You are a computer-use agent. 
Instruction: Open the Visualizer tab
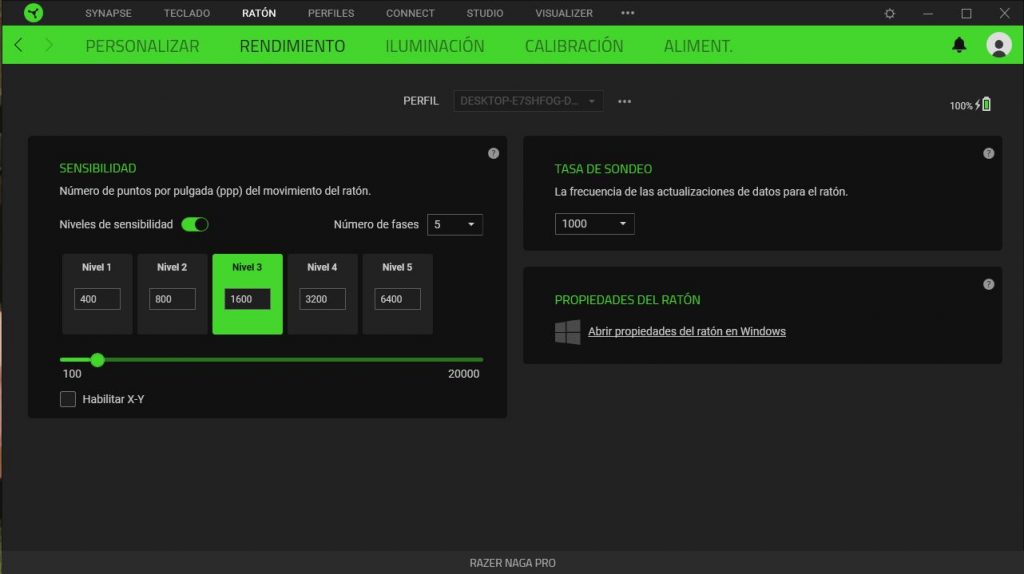(564, 13)
